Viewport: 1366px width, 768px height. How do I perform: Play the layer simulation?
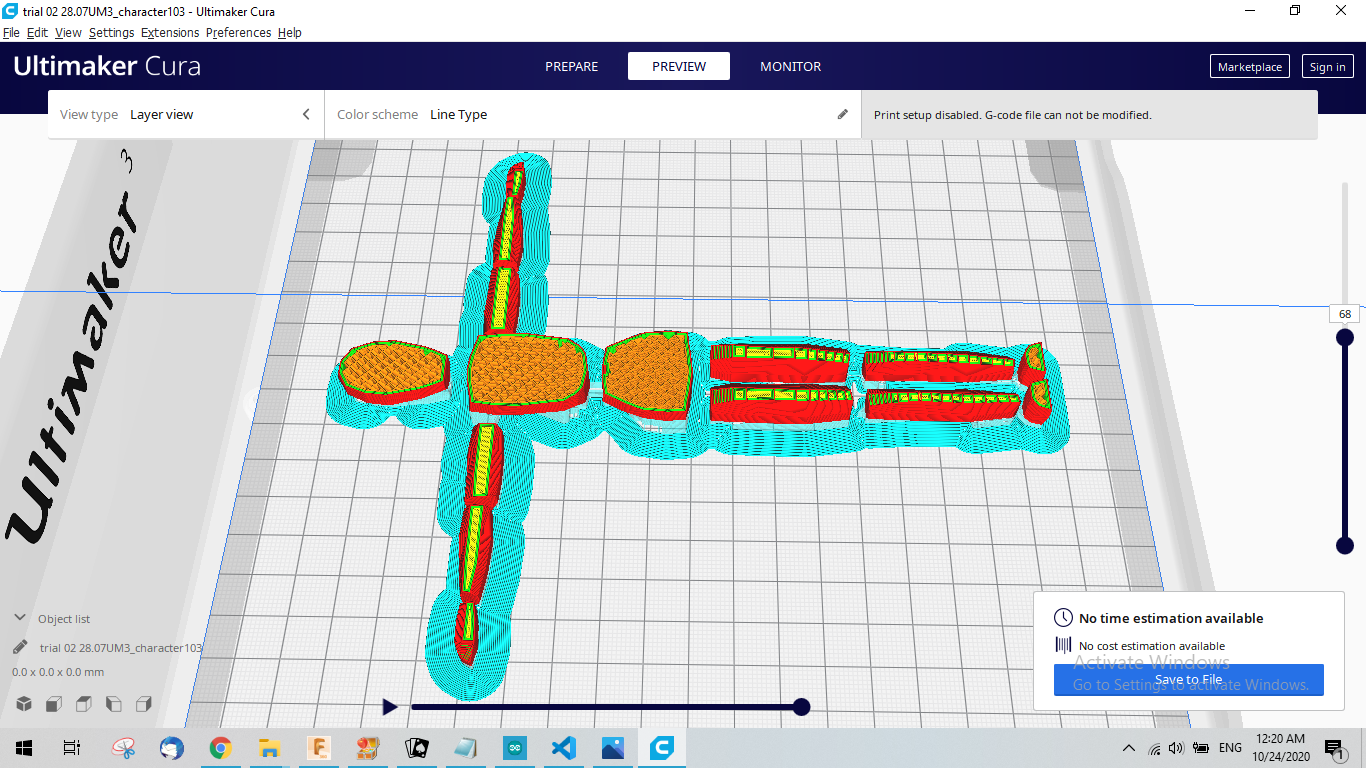click(x=390, y=707)
